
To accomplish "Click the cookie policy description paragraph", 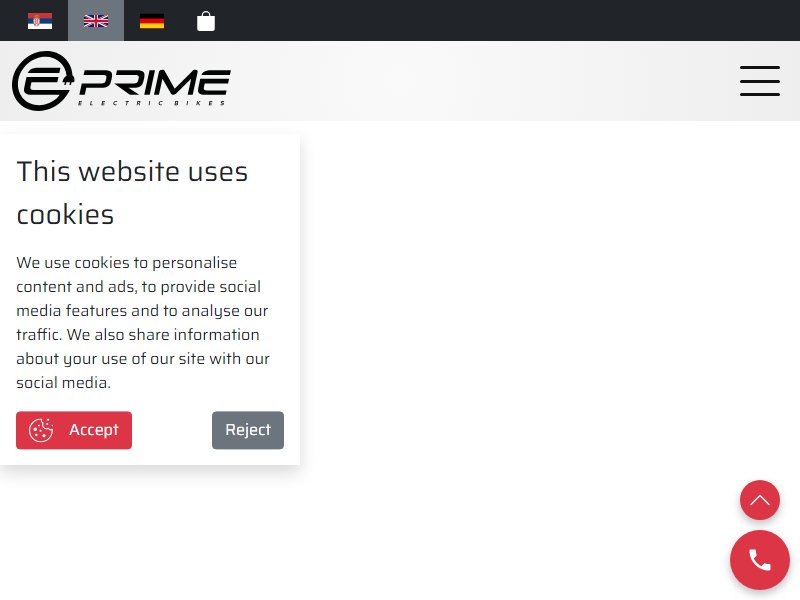I will tap(143, 322).
